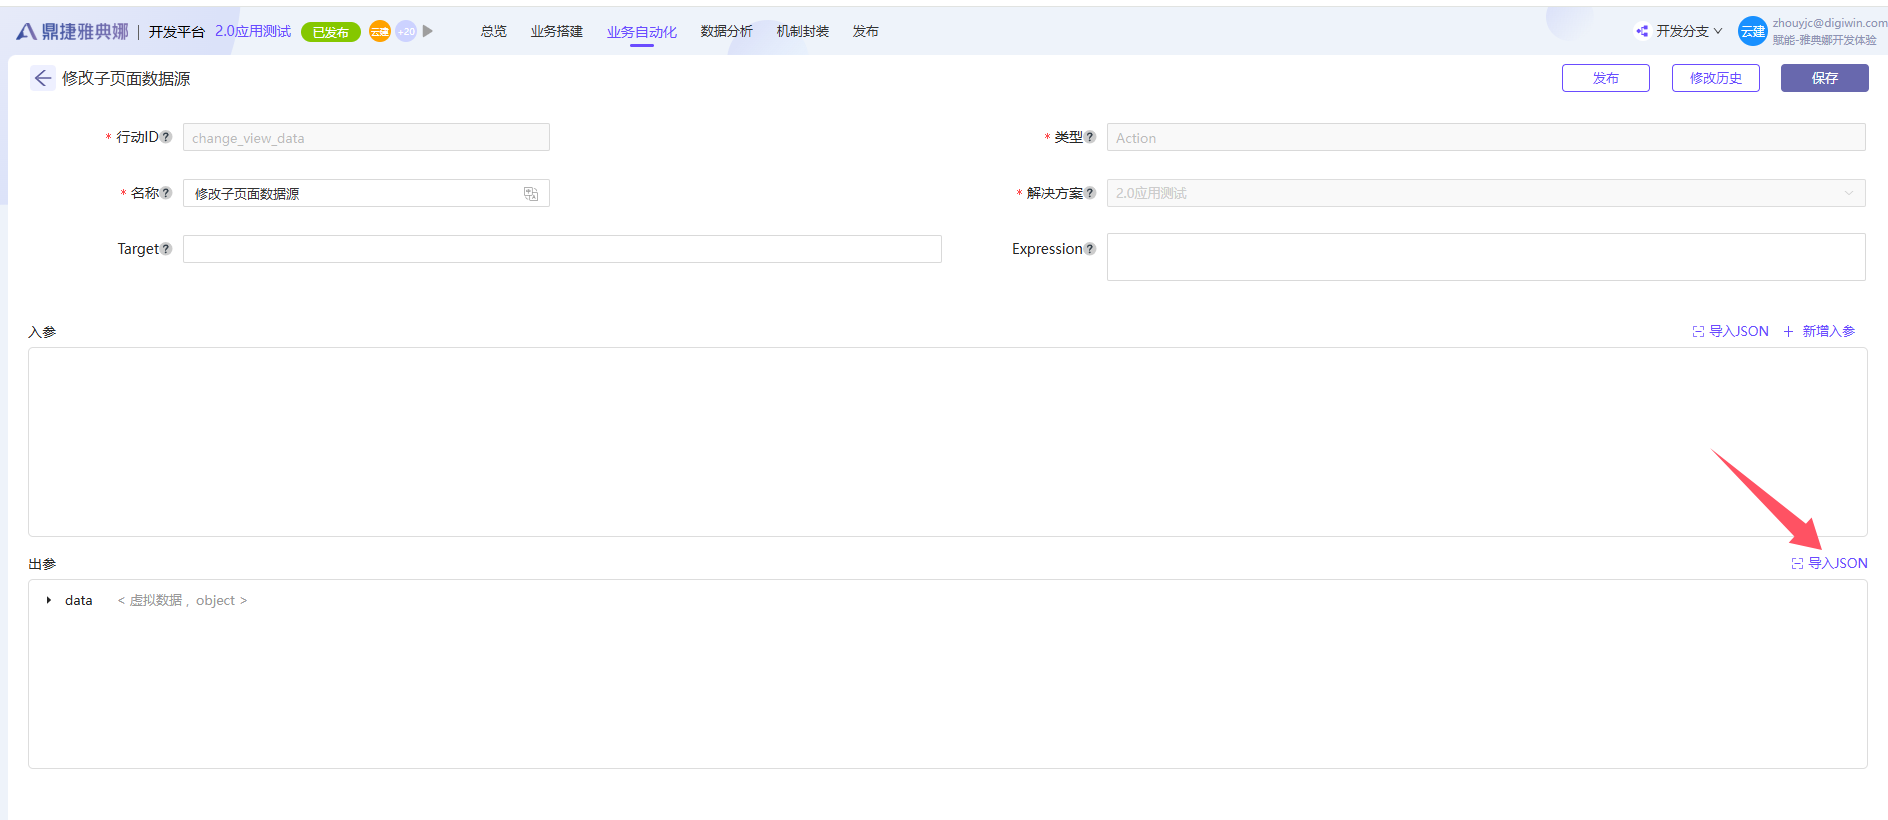Click 导入JSON for 出参
Viewport: 1888px width, 820px height.
[1830, 563]
